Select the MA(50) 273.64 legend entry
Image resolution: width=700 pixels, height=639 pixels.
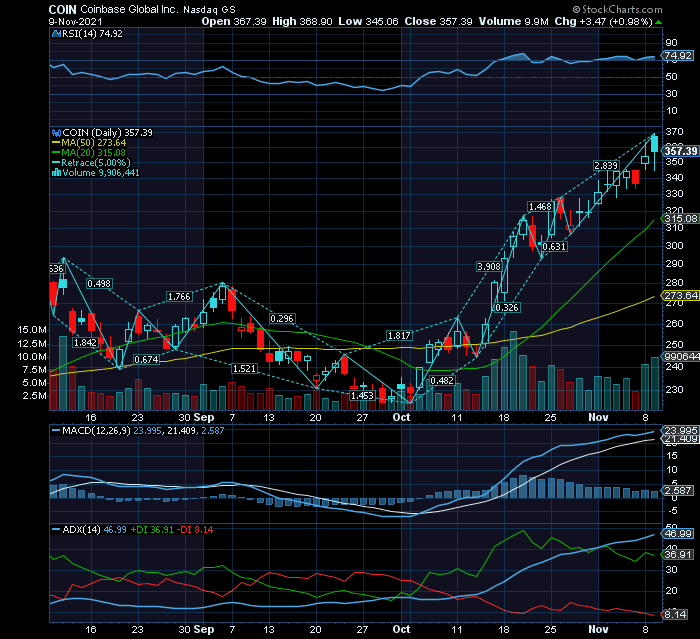pos(94,143)
